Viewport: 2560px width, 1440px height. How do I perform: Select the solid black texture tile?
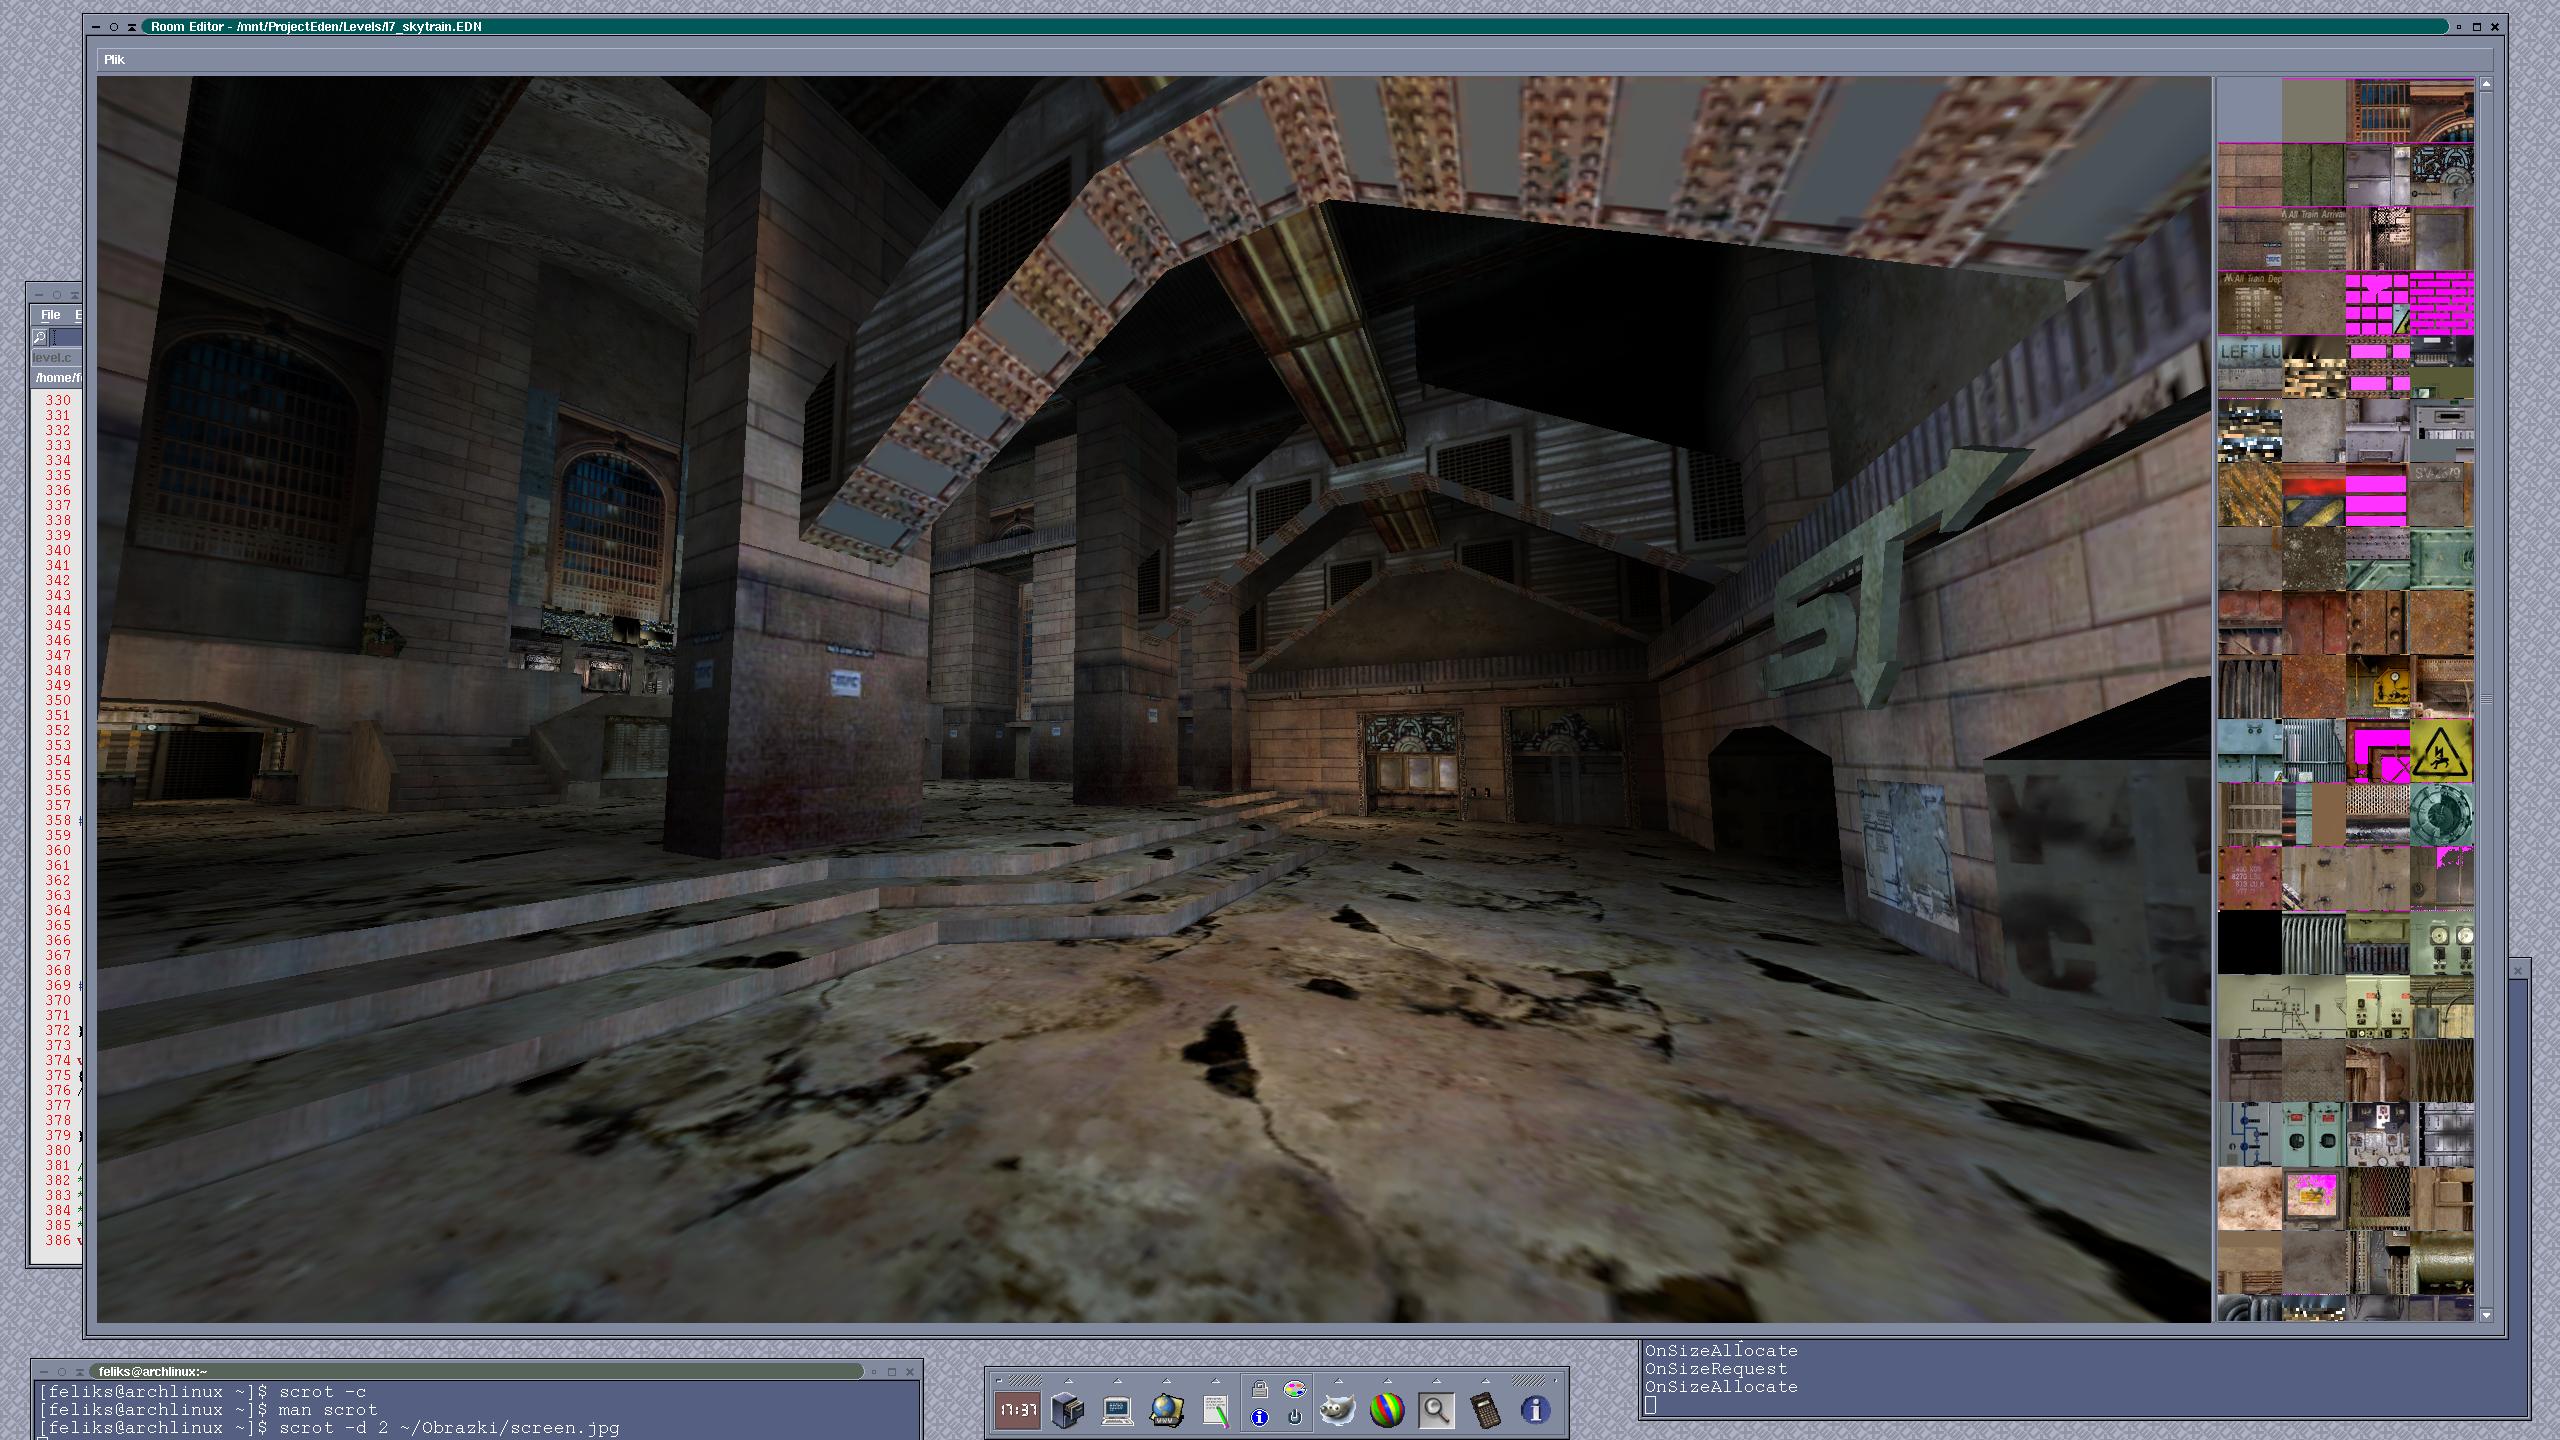point(2250,943)
